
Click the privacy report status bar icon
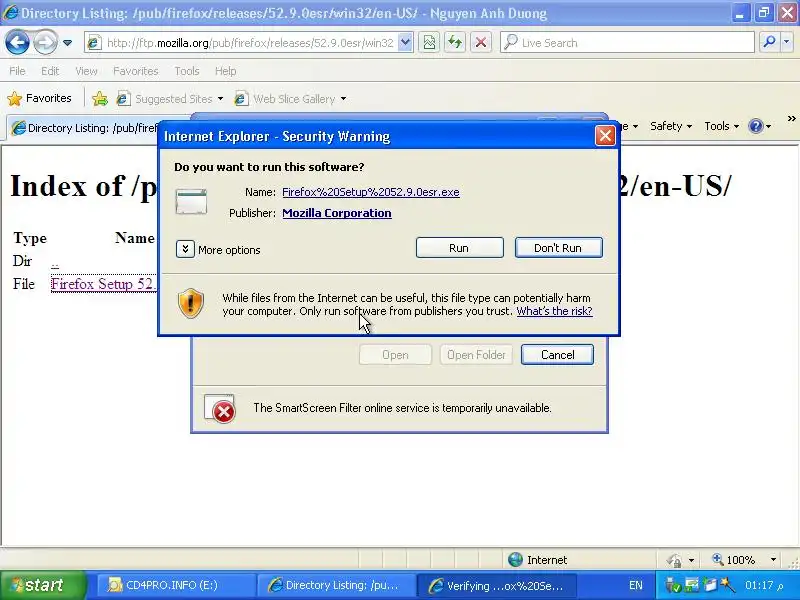[674, 560]
